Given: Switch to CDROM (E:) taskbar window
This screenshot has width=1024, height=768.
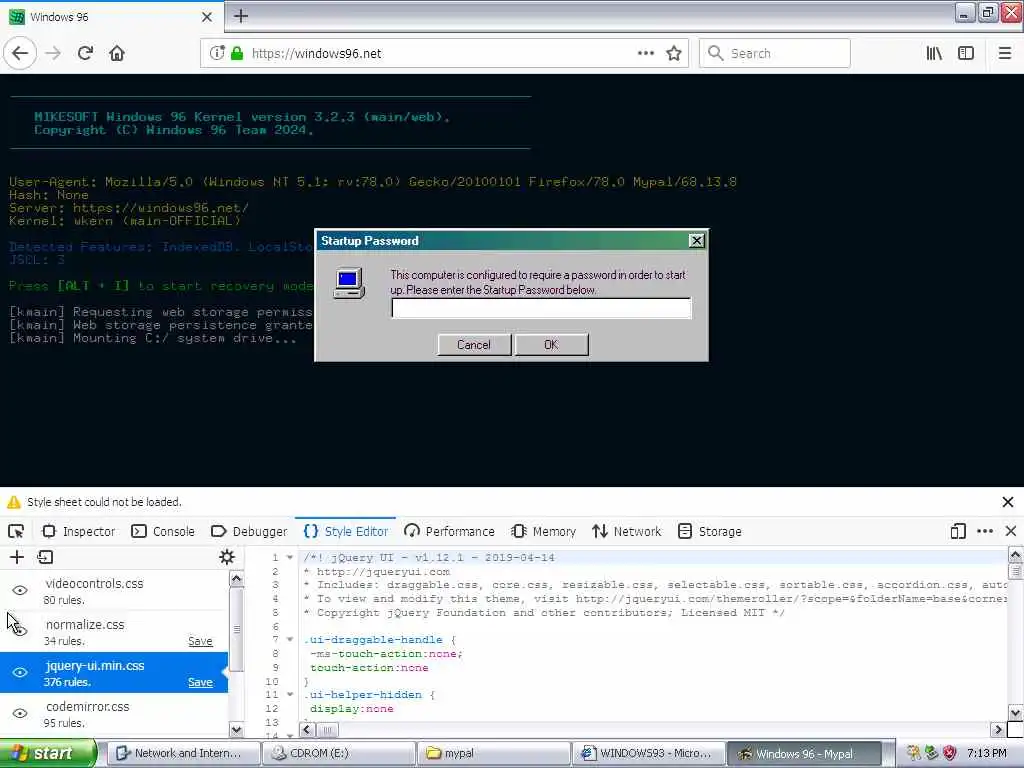Looking at the screenshot, I should pos(339,754).
